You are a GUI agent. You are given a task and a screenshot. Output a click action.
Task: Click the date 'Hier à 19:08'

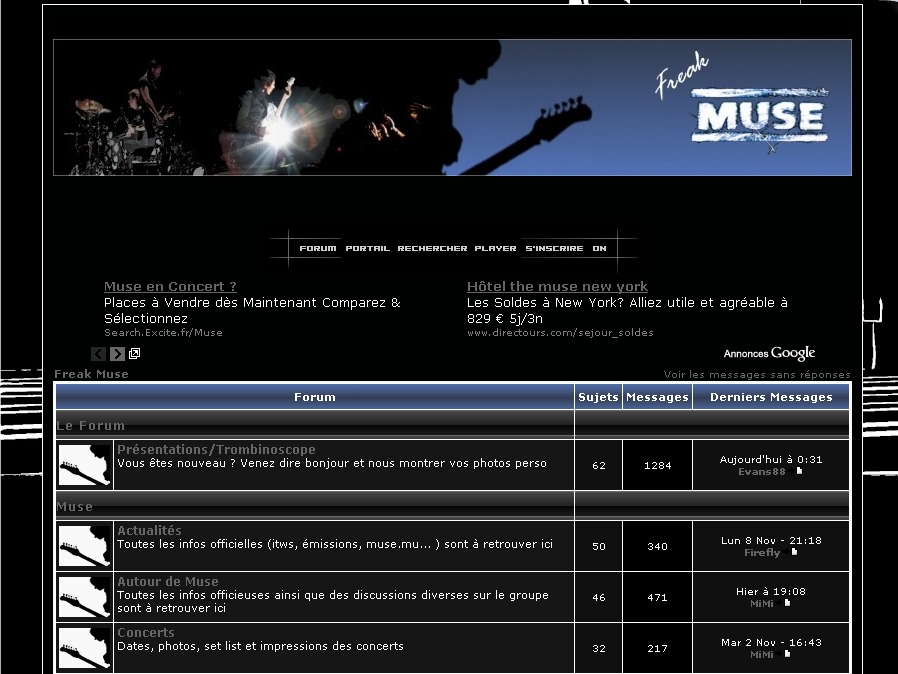click(771, 591)
